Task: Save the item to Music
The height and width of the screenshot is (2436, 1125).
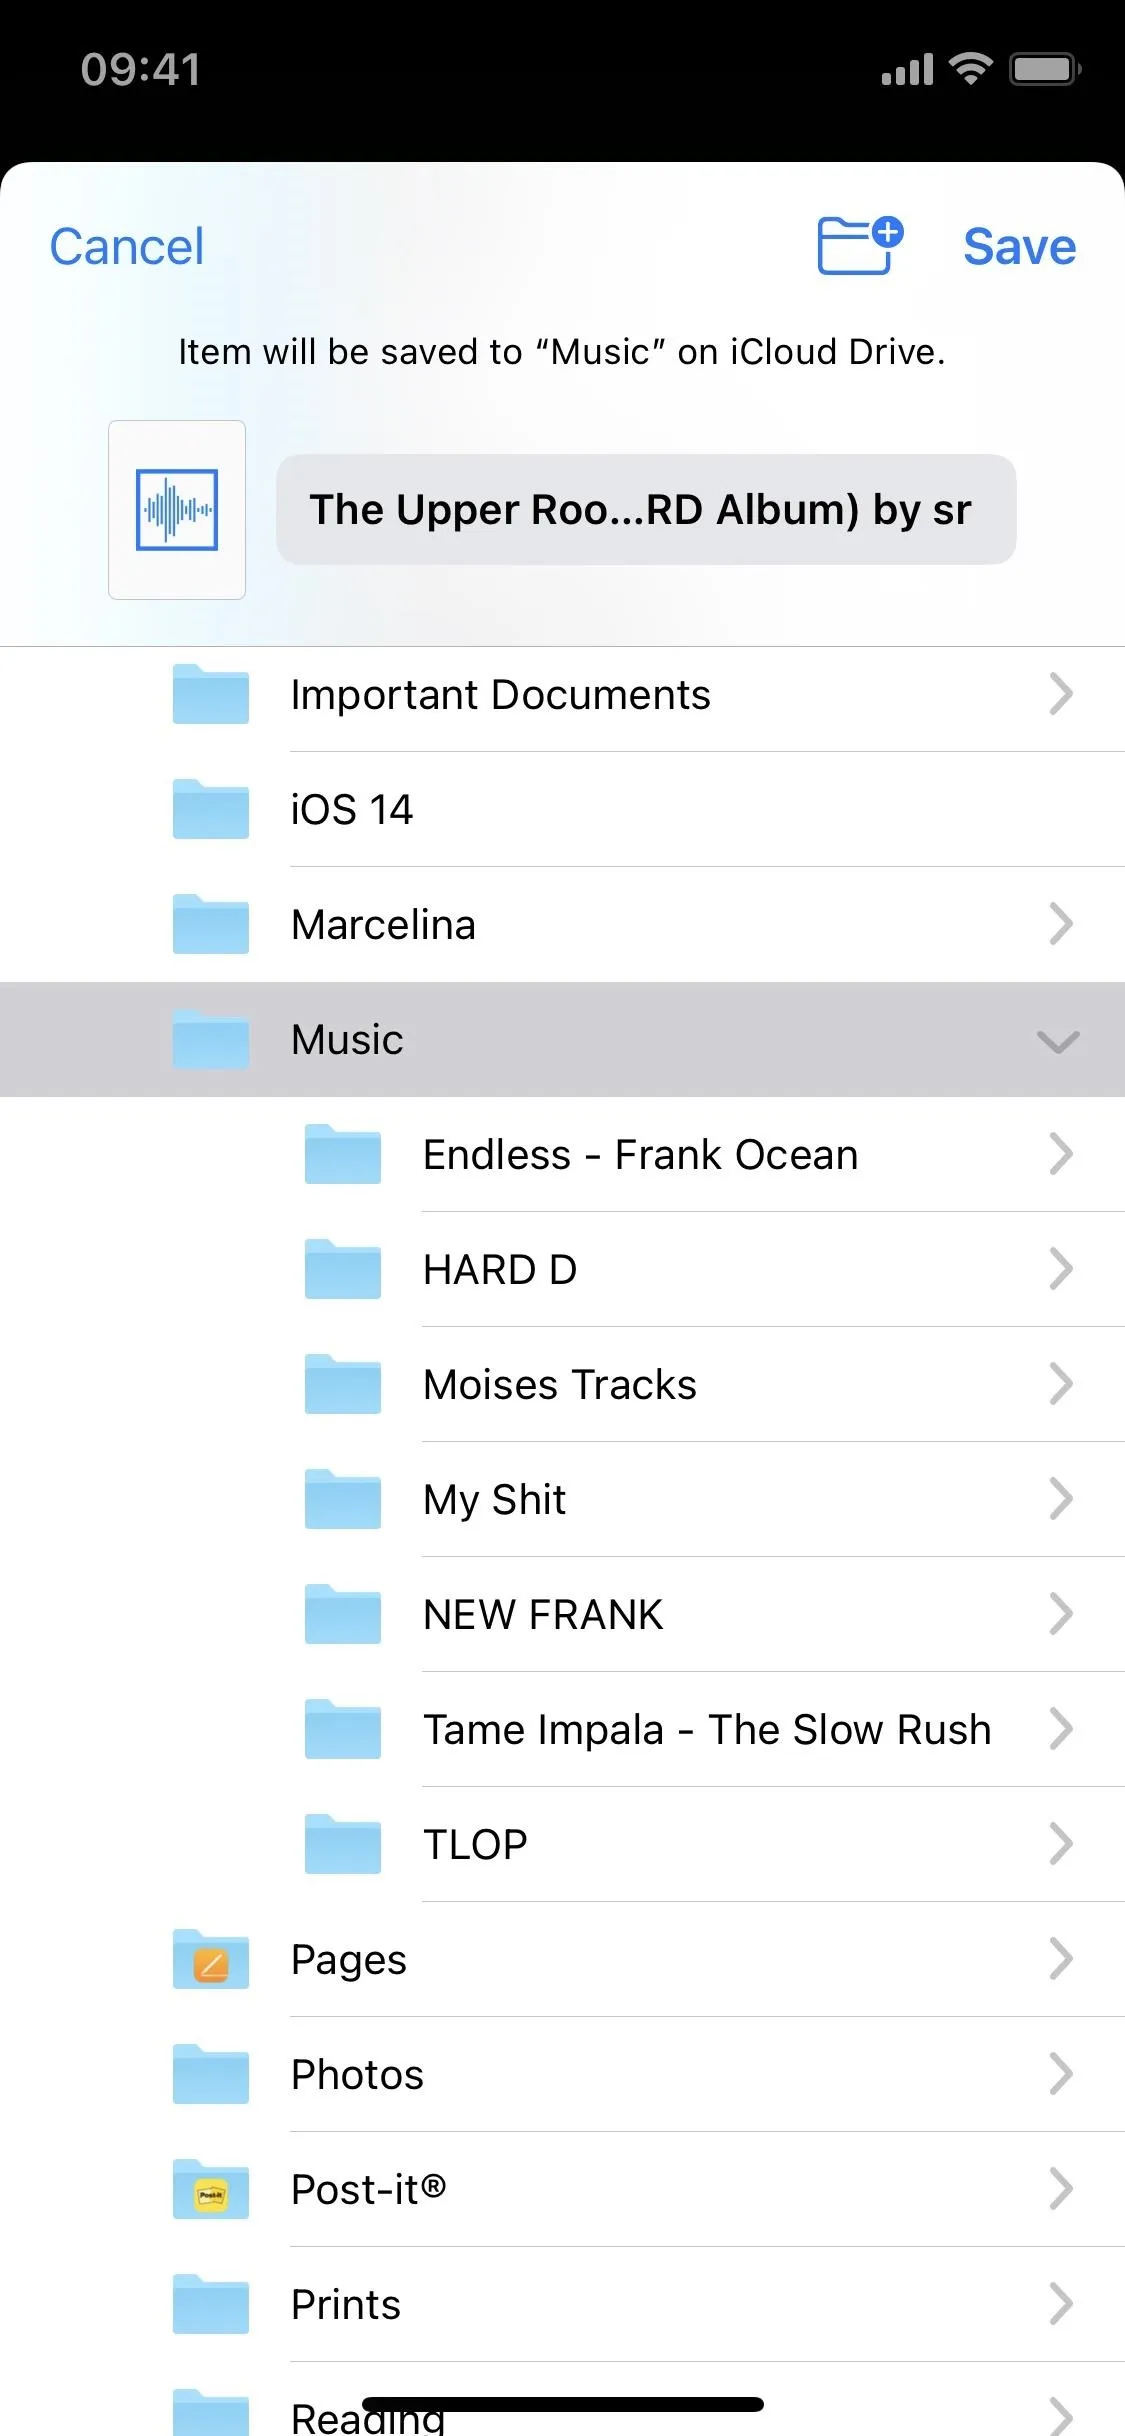Action: pos(1019,246)
